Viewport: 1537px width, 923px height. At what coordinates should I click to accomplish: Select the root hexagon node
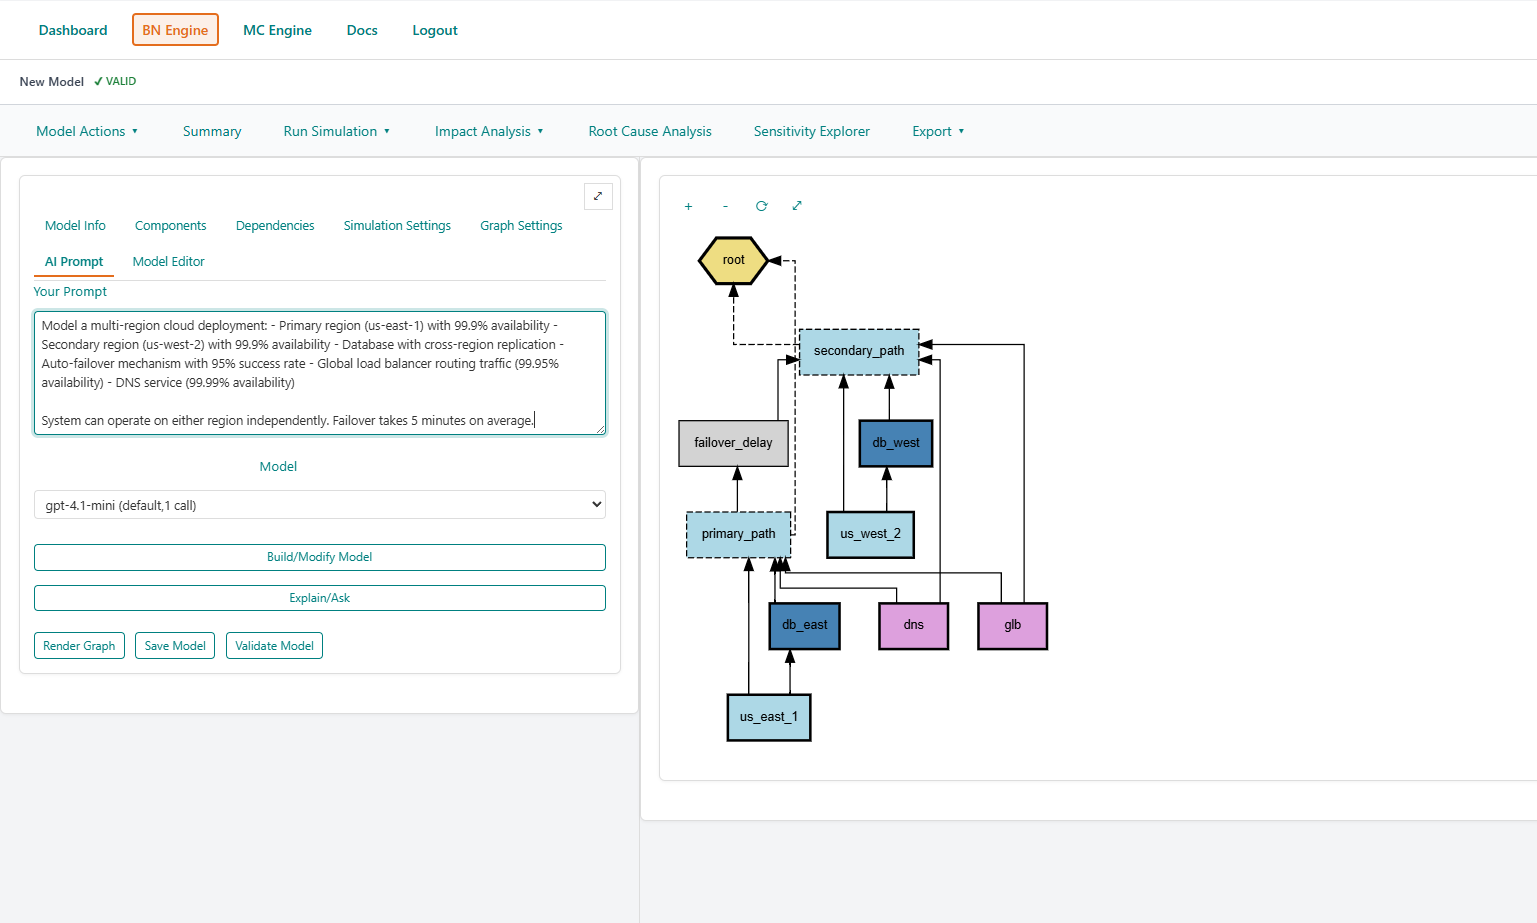(x=733, y=260)
